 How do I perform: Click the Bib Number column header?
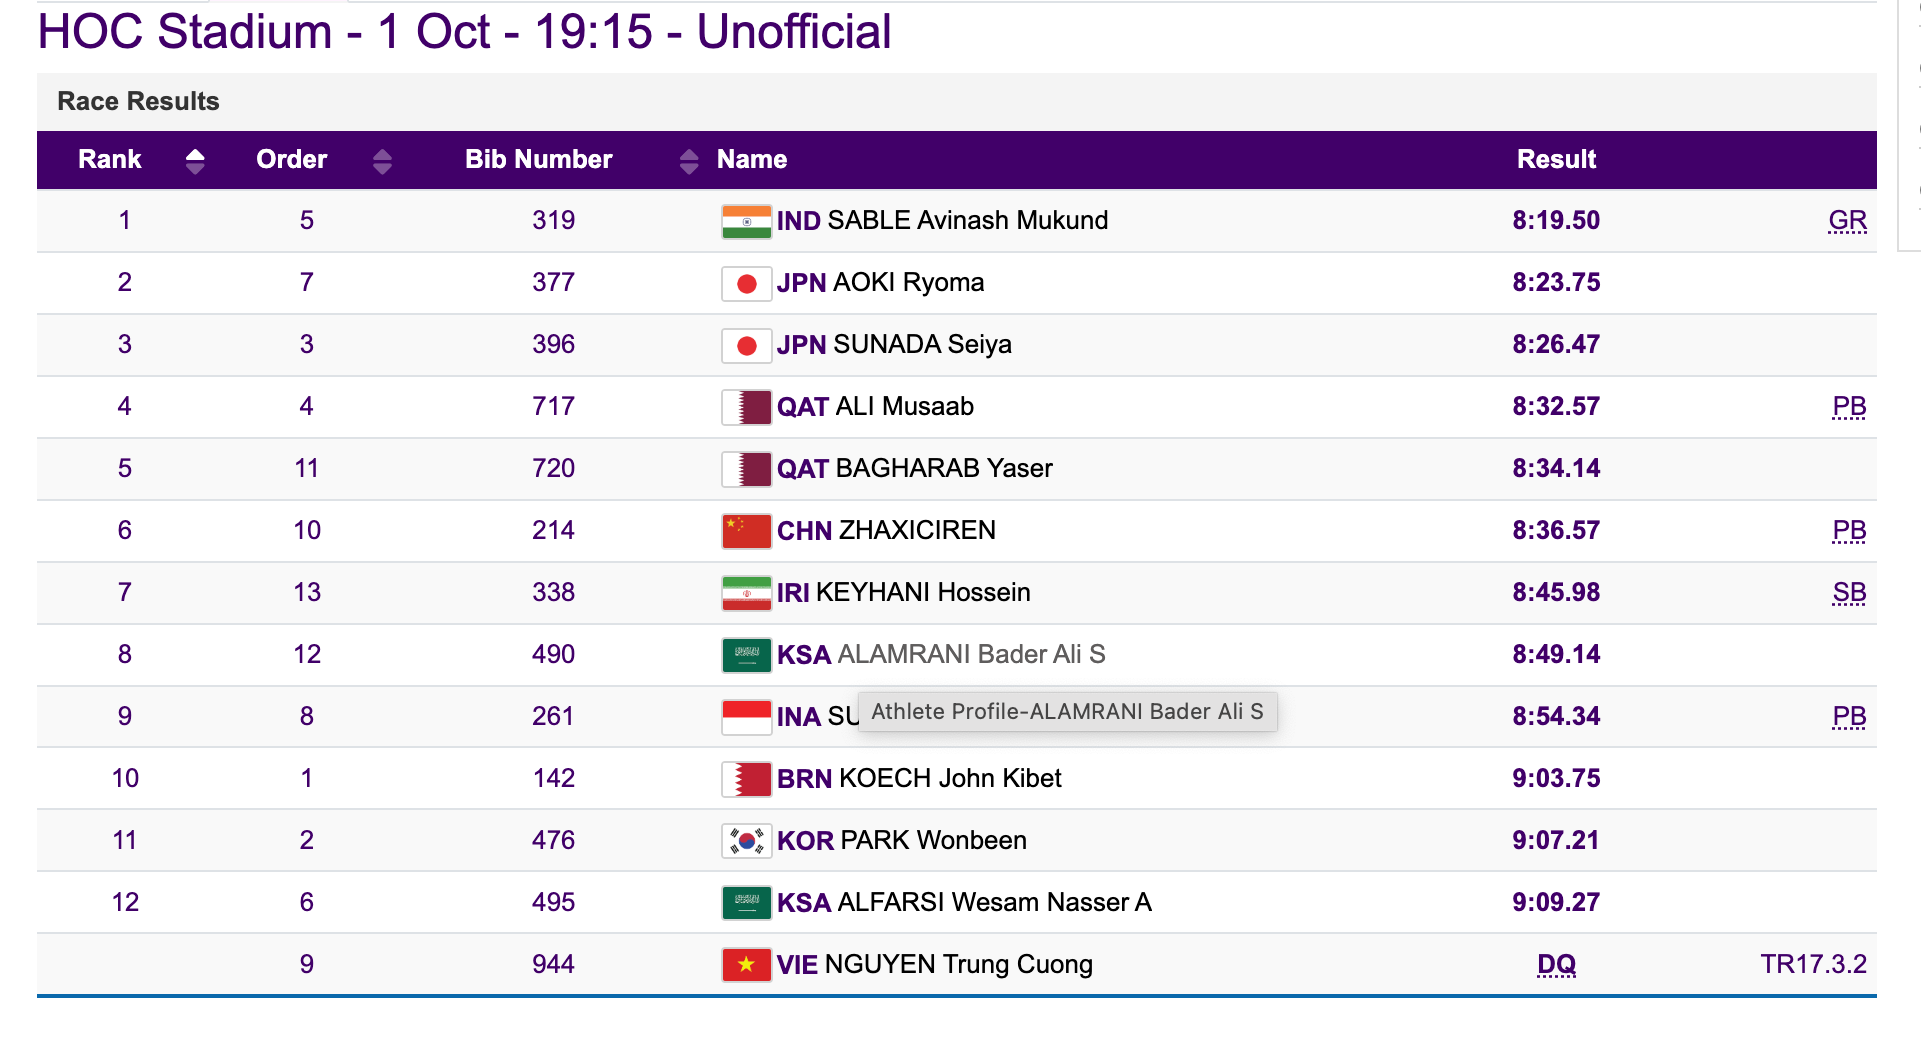pos(538,159)
